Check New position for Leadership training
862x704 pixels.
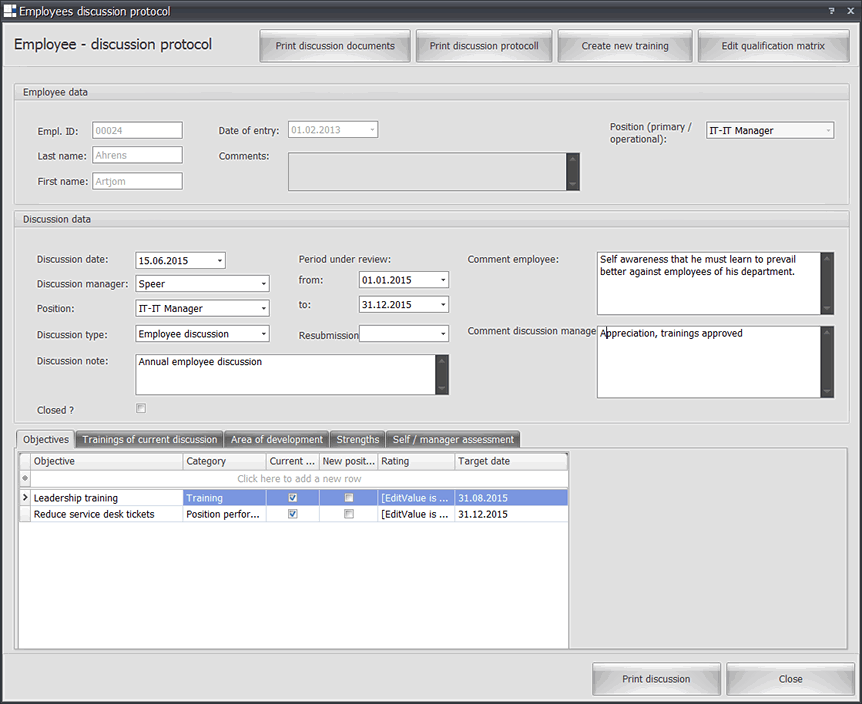coord(349,498)
